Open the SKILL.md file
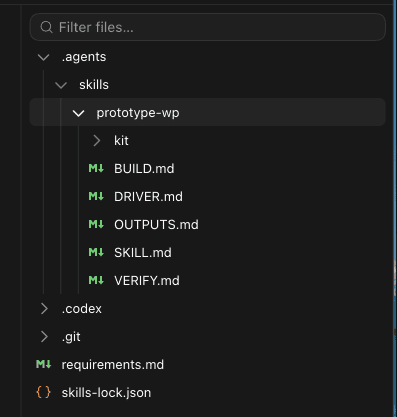 143,253
